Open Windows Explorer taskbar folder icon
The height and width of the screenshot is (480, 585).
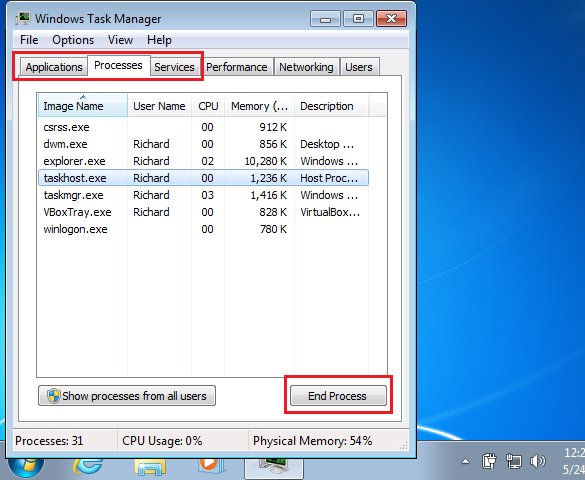tap(150, 468)
